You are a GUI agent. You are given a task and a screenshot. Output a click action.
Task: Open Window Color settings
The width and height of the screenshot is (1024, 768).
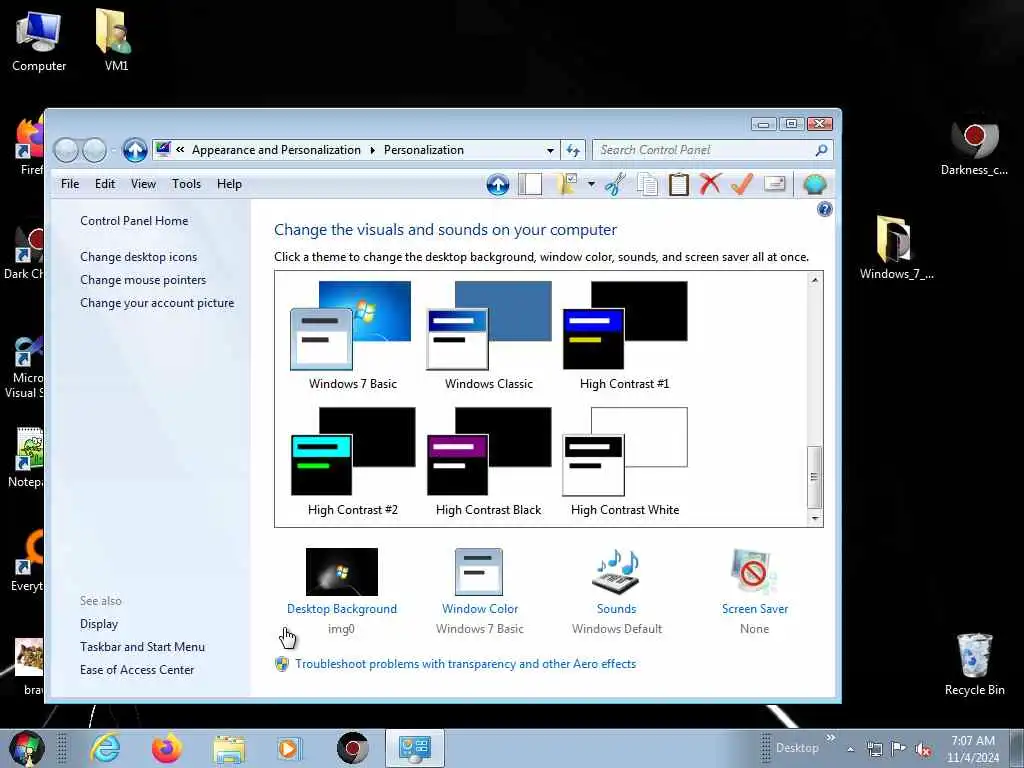[x=479, y=590]
